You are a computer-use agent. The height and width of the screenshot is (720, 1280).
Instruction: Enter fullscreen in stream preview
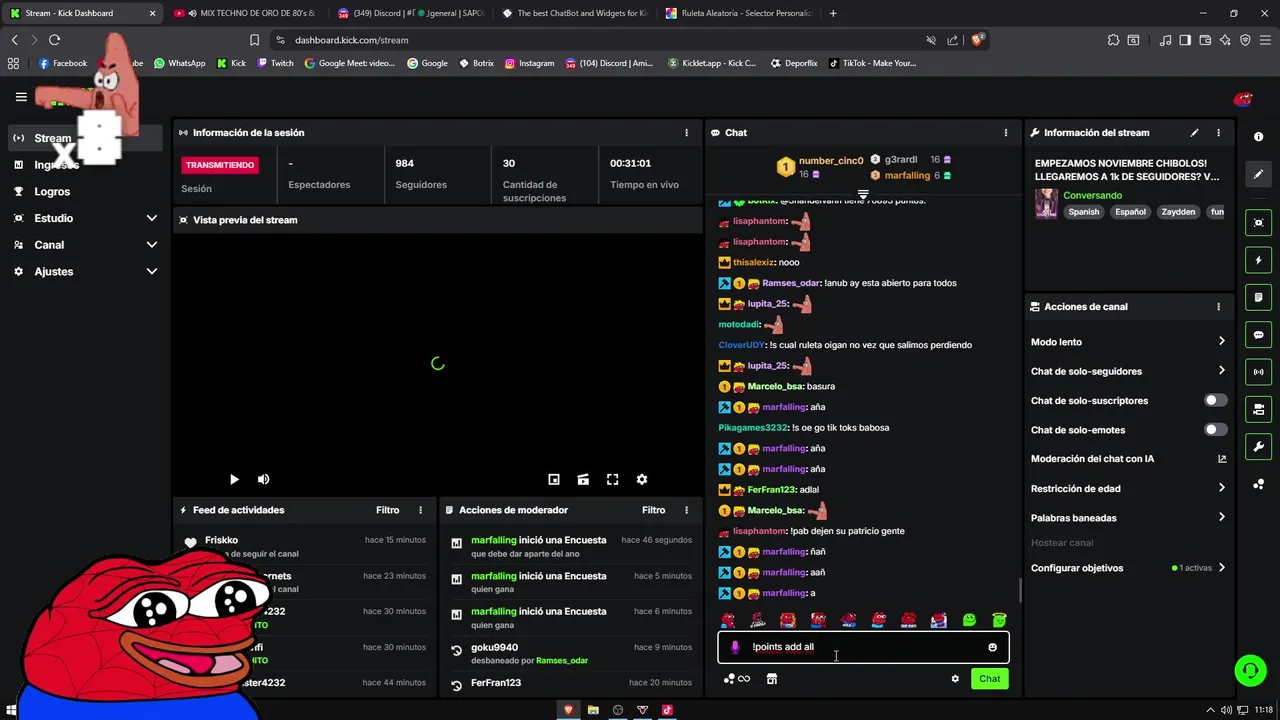(613, 480)
